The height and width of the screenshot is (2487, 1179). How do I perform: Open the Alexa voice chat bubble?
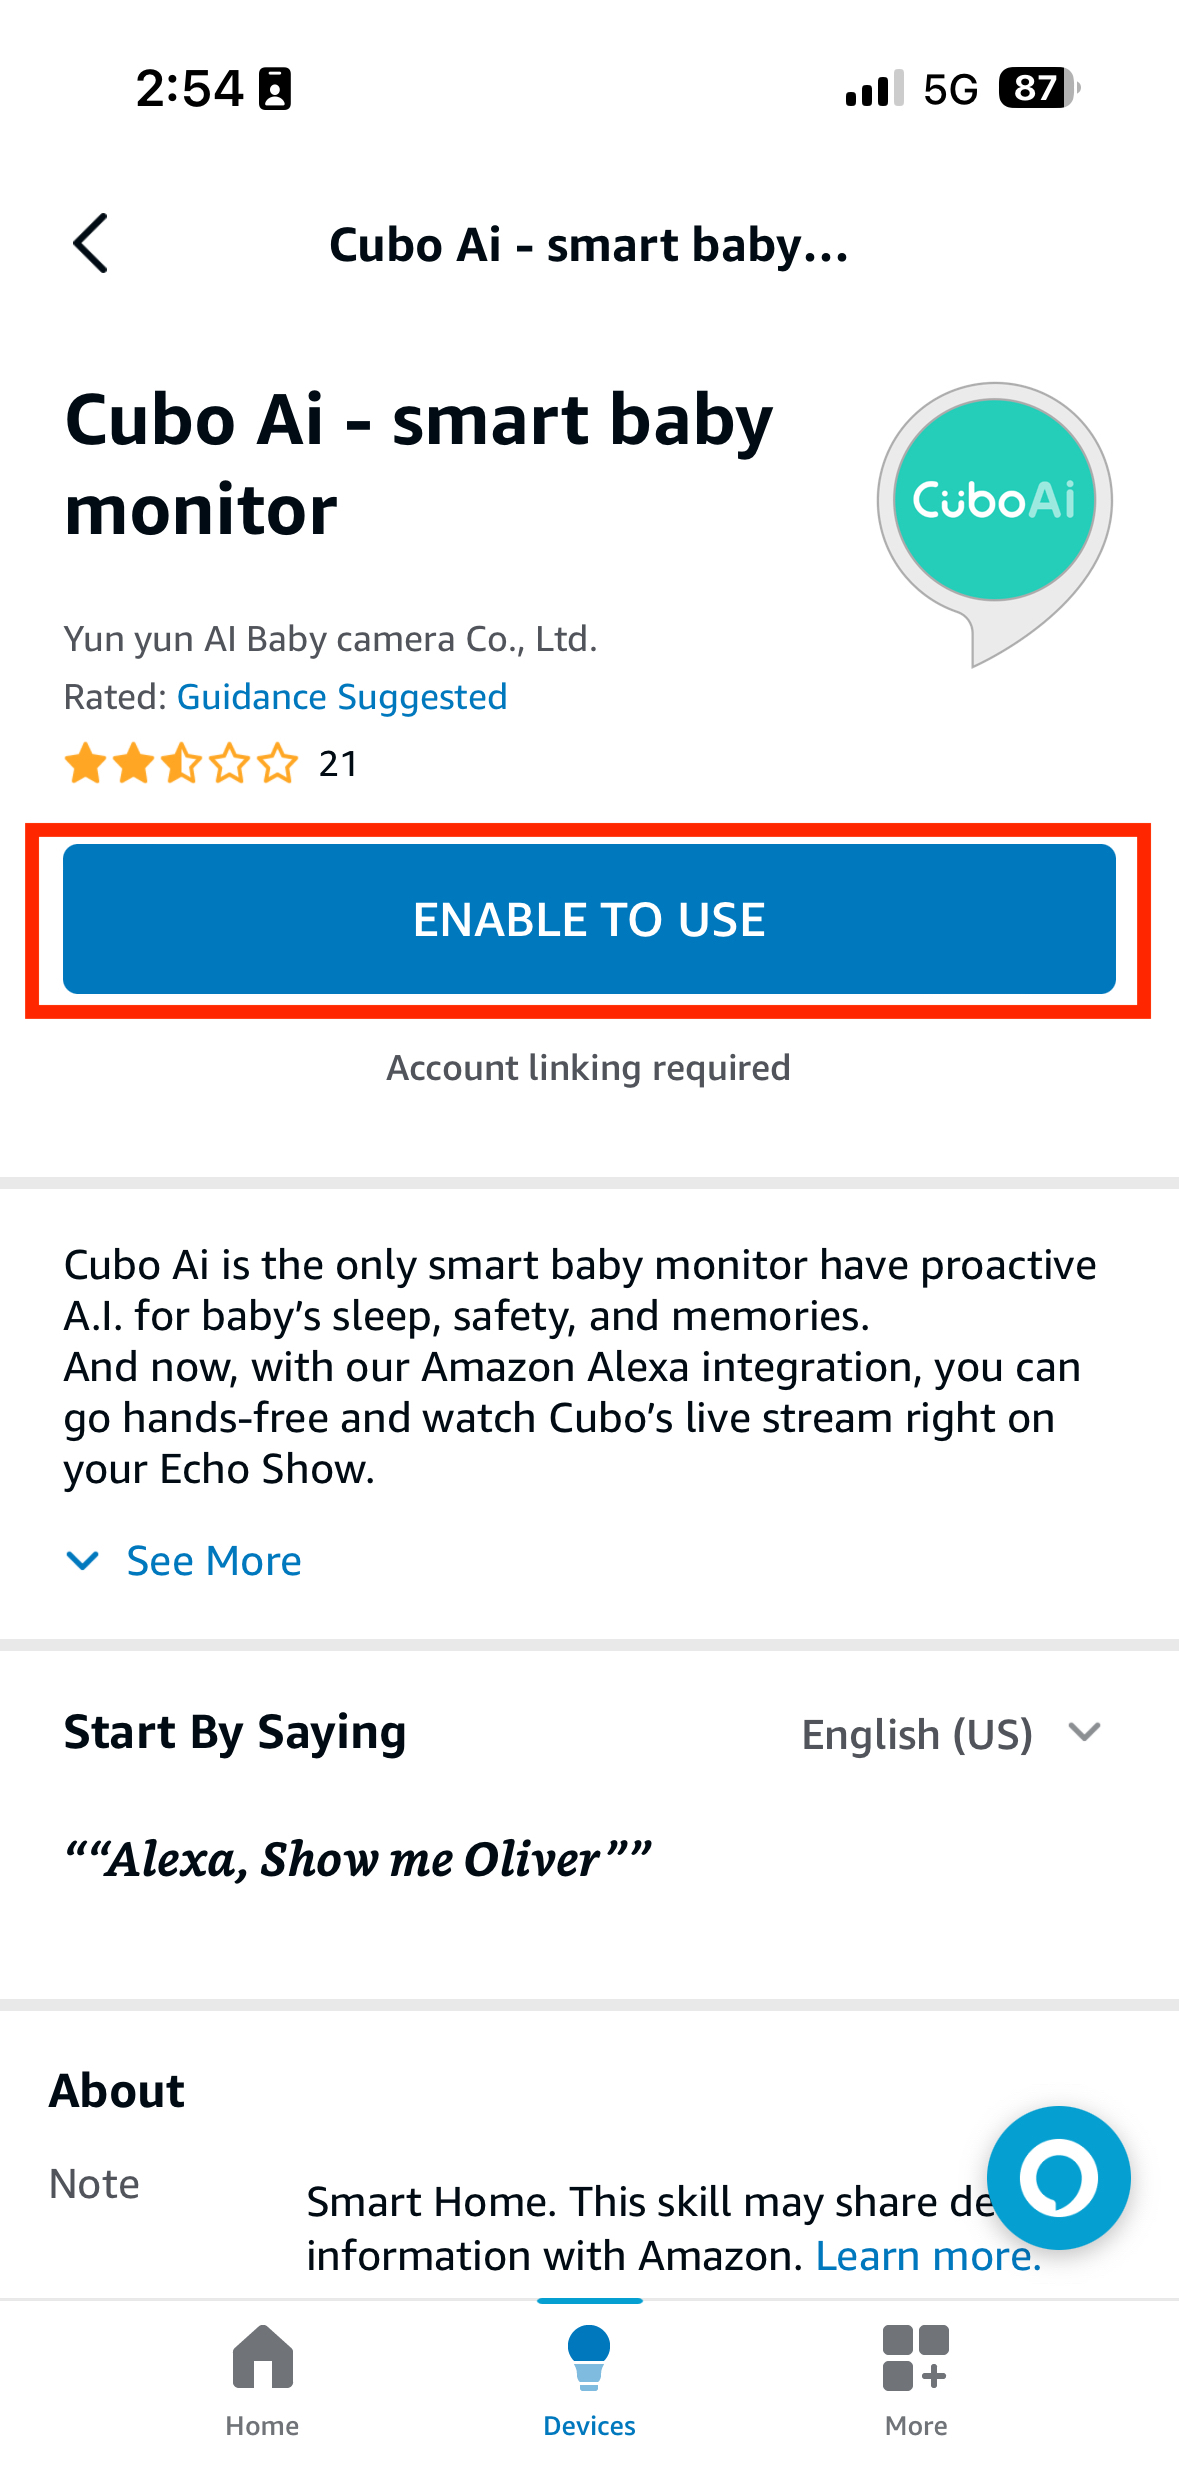point(1058,2177)
